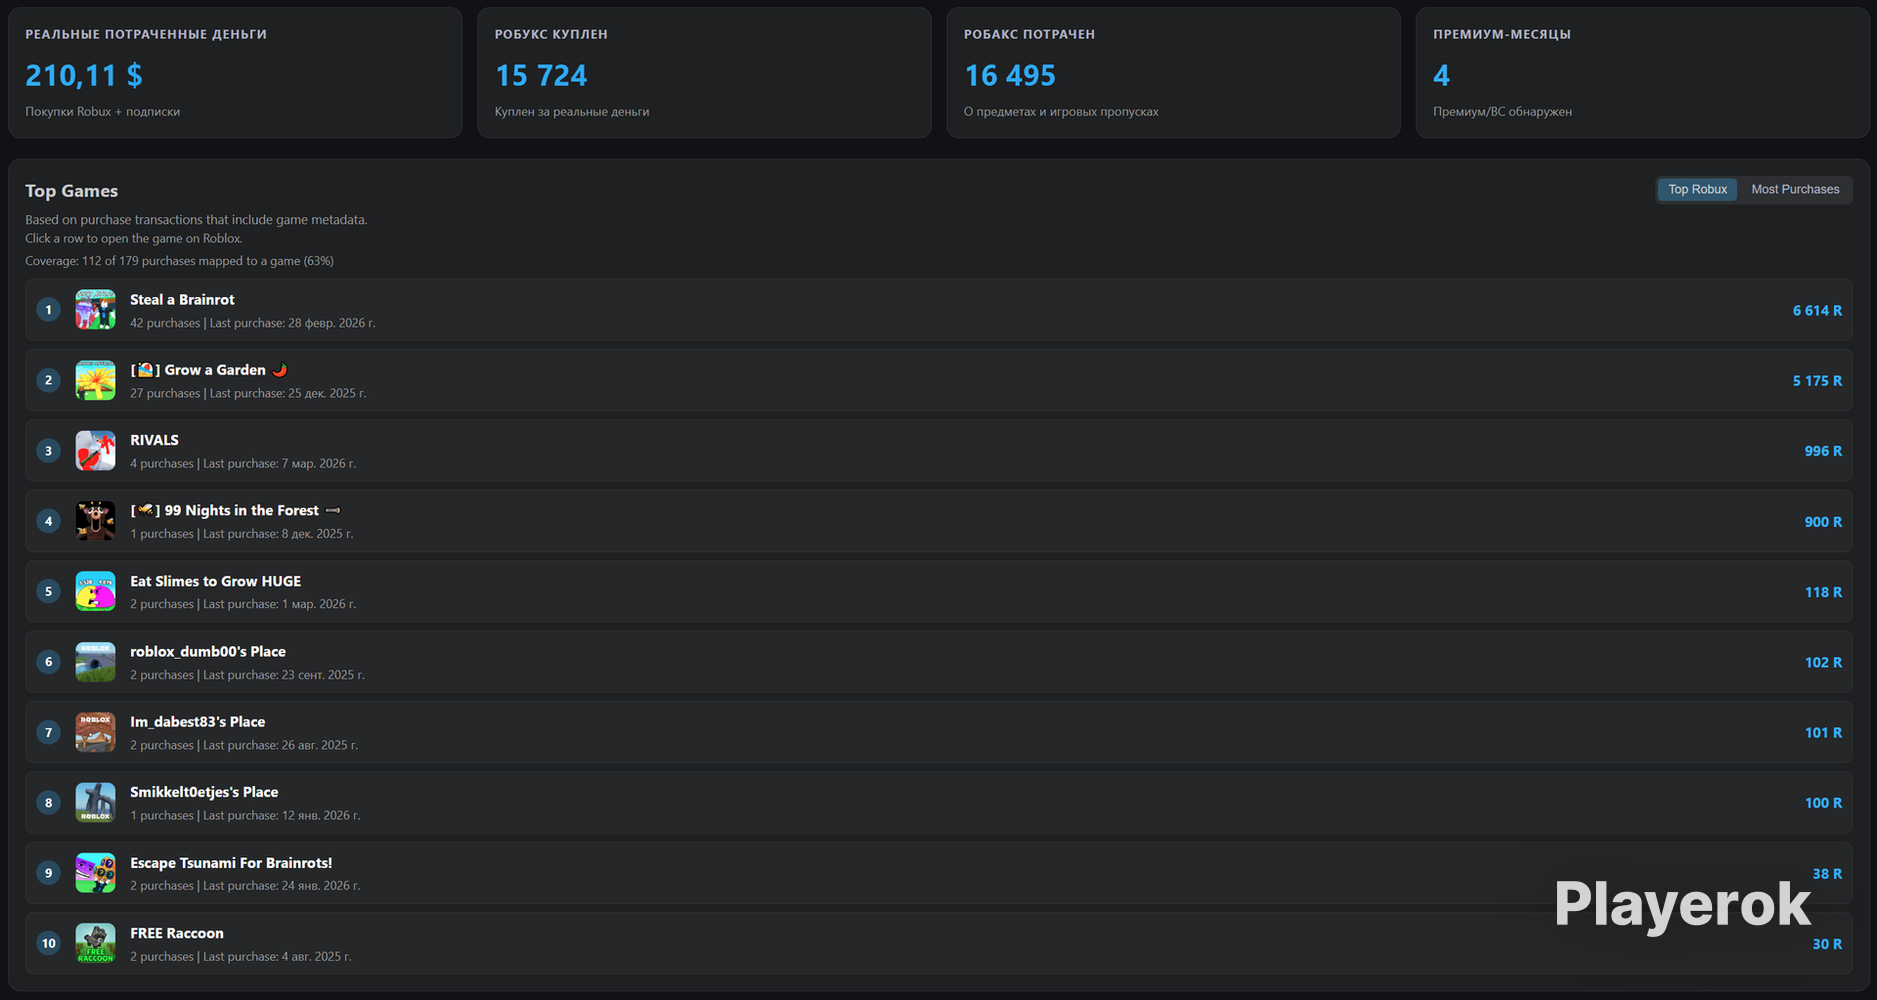The width and height of the screenshot is (1877, 1000).
Task: Click the rank 4 badge
Action: [x=48, y=521]
